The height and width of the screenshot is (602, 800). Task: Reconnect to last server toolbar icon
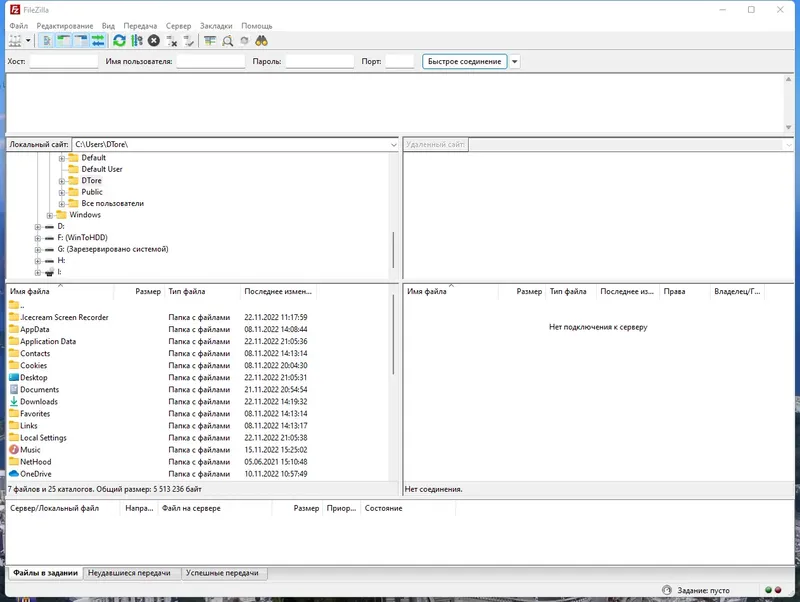[x=189, y=41]
